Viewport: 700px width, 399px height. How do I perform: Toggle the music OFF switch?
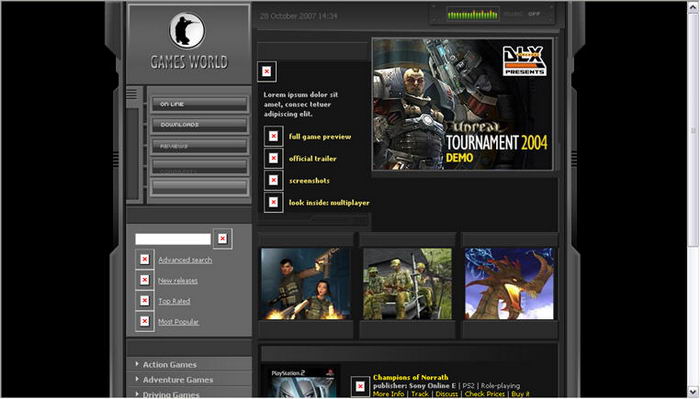534,14
